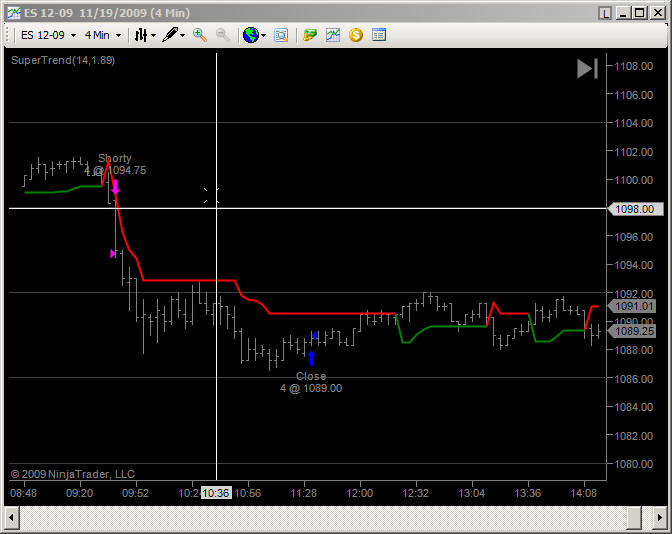Open the indicators chart icon
This screenshot has height=534, width=672.
(333, 35)
